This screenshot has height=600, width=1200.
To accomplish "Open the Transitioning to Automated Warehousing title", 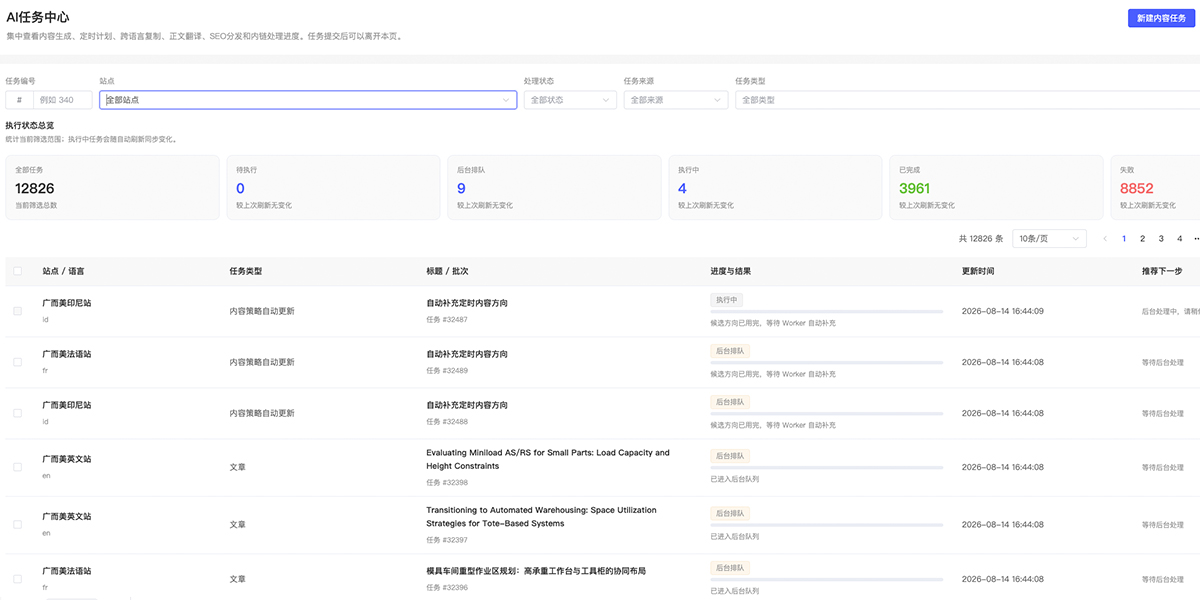I will pos(541,516).
